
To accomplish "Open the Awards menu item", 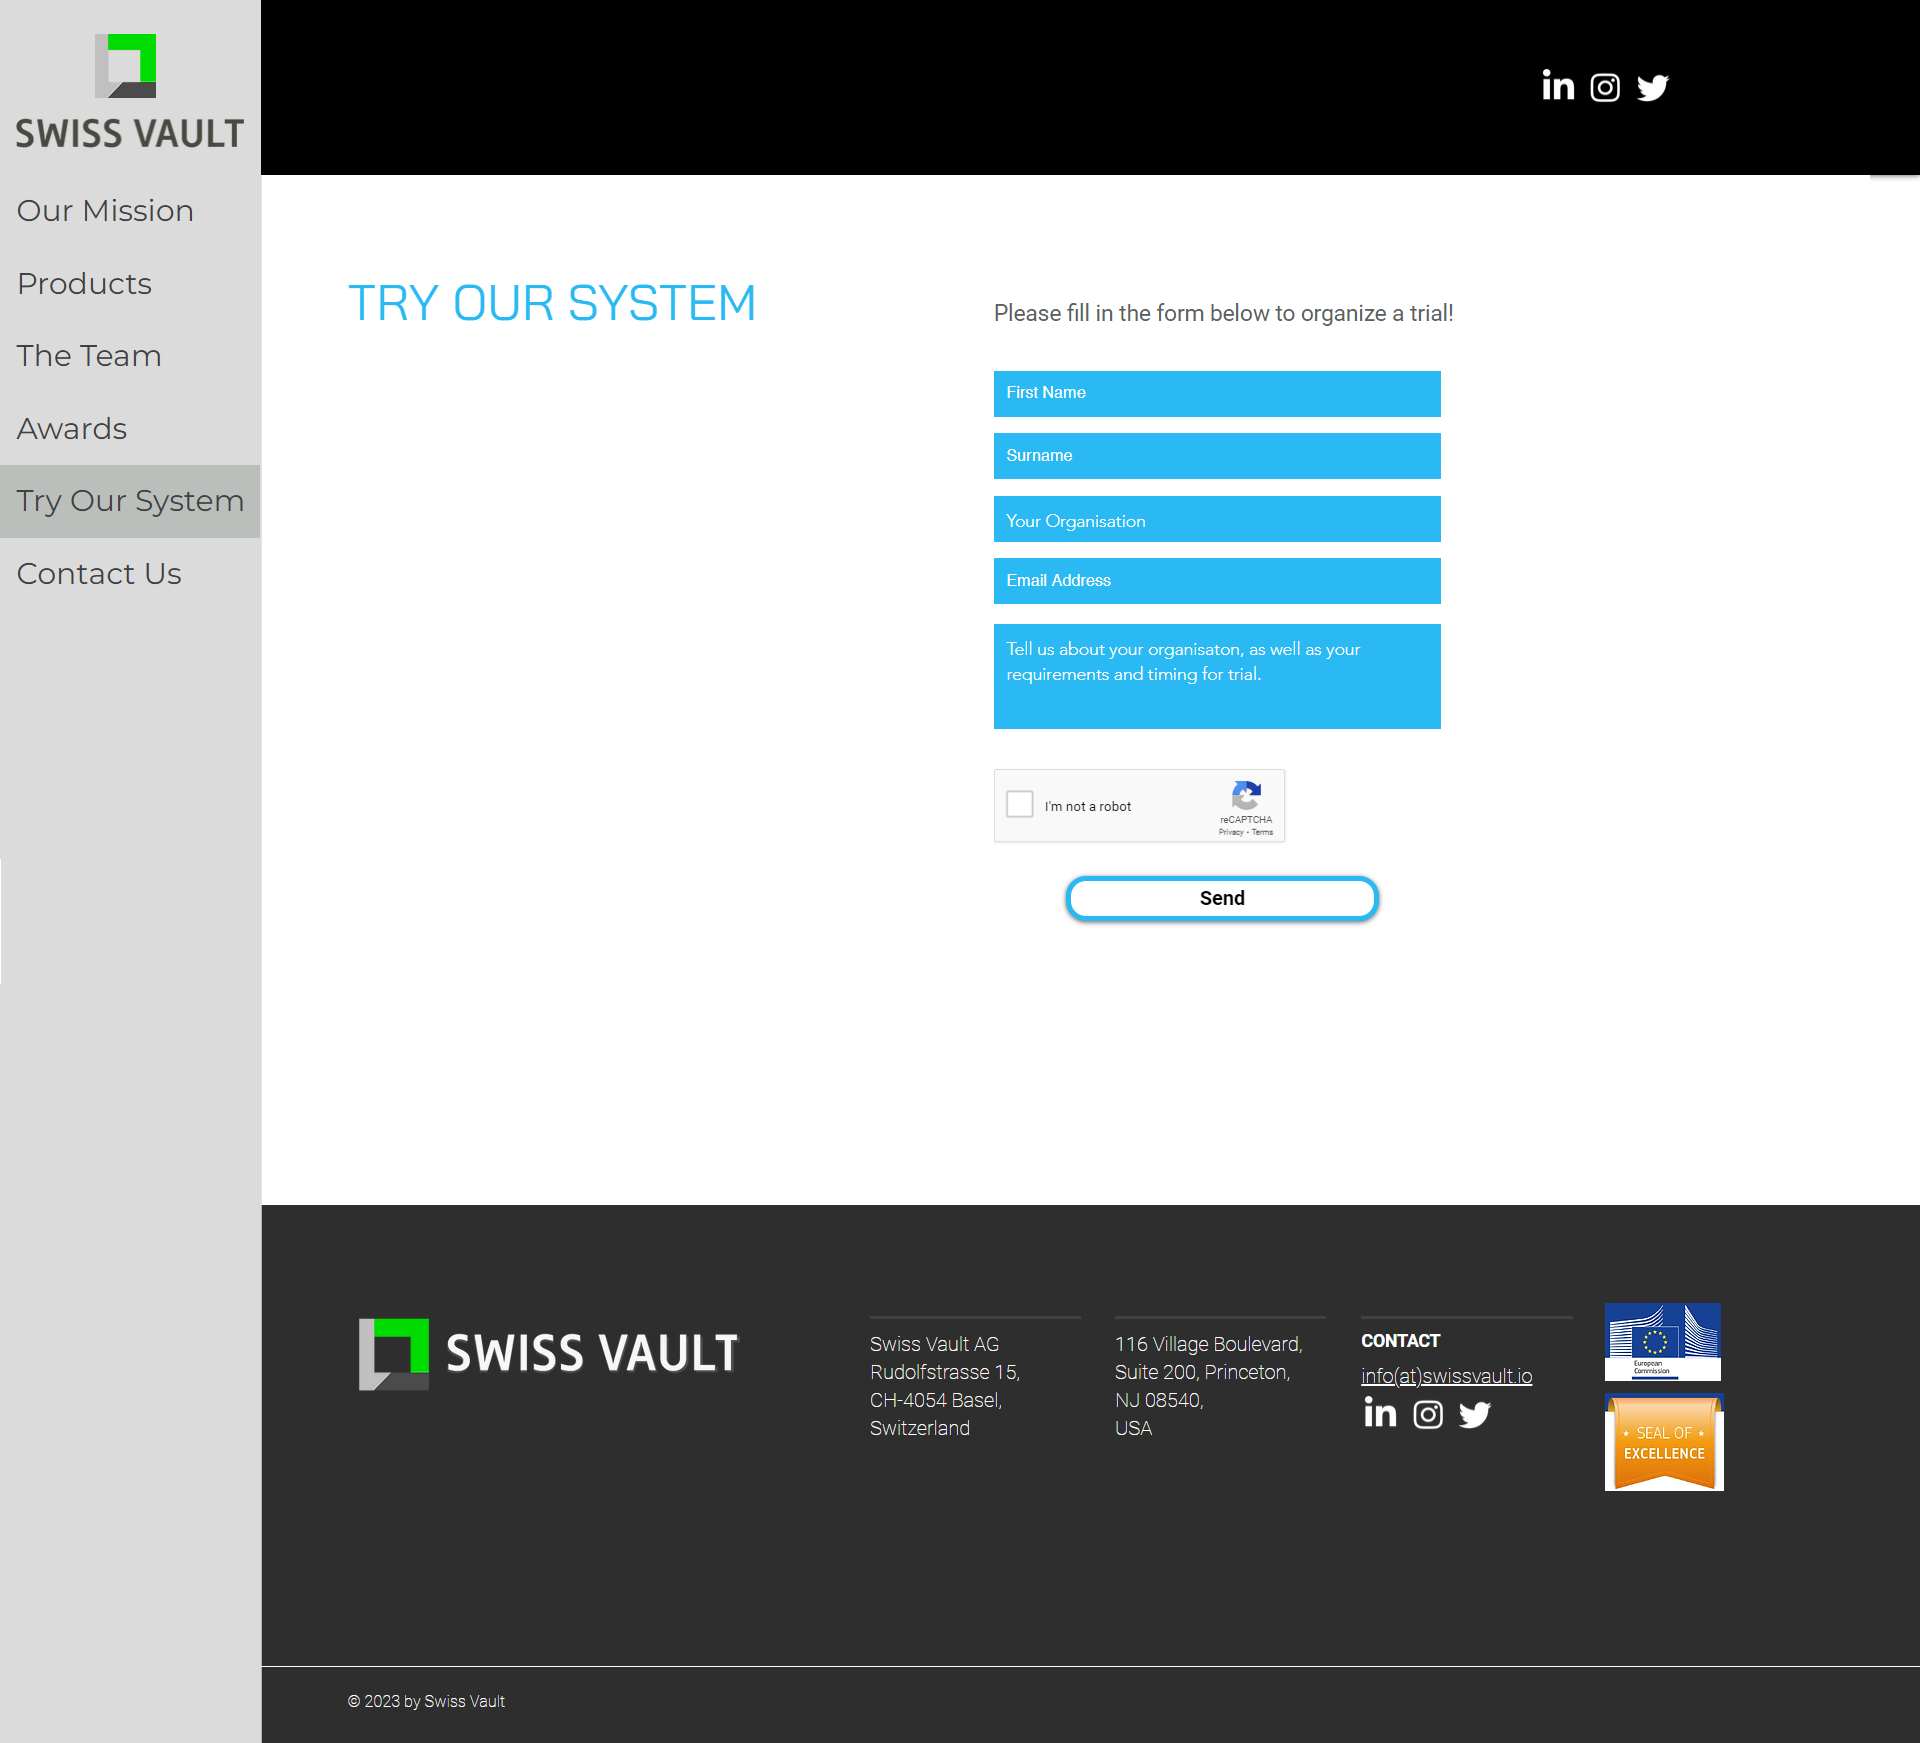I will [x=72, y=429].
